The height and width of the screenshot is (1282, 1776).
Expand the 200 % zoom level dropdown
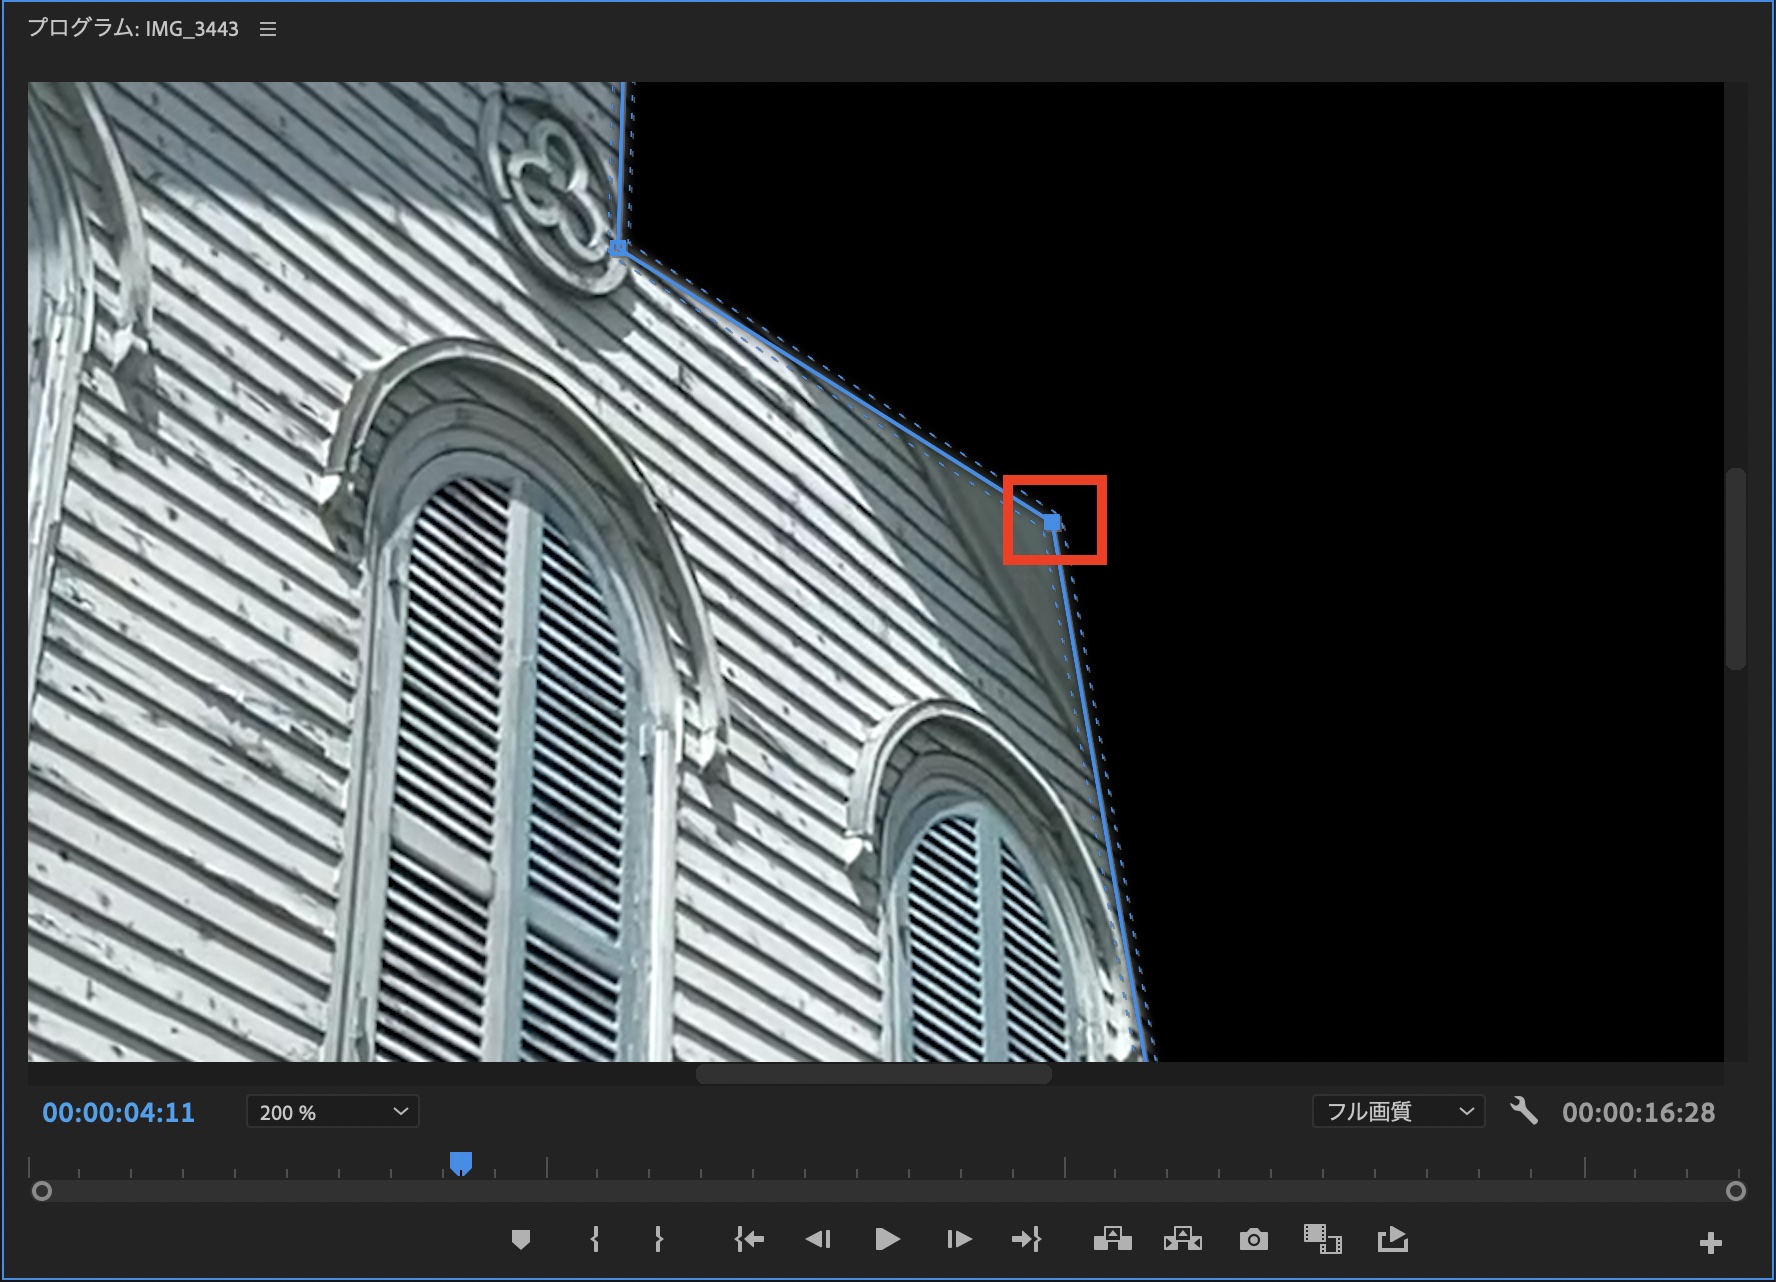(x=332, y=1112)
